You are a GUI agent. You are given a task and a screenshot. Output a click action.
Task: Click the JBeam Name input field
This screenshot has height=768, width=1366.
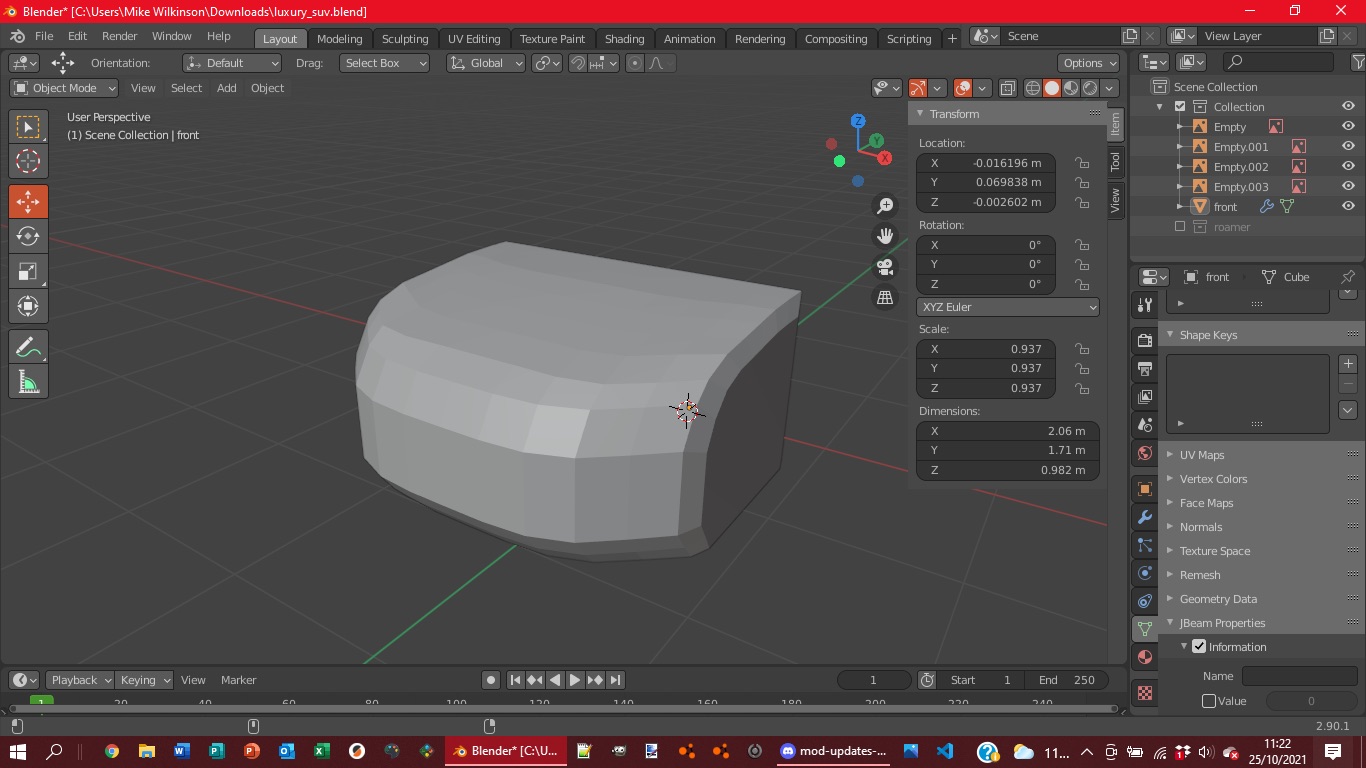coord(1298,676)
